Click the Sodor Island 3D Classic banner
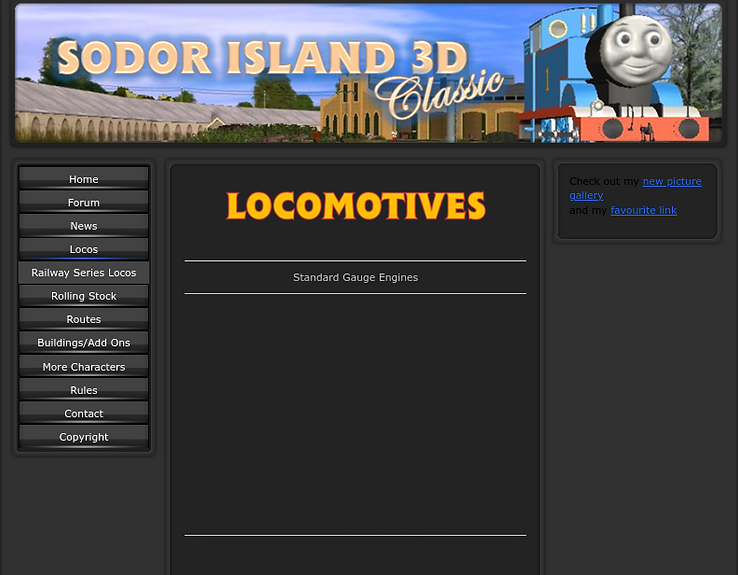Screen dimensions: 738x575 click(368, 73)
